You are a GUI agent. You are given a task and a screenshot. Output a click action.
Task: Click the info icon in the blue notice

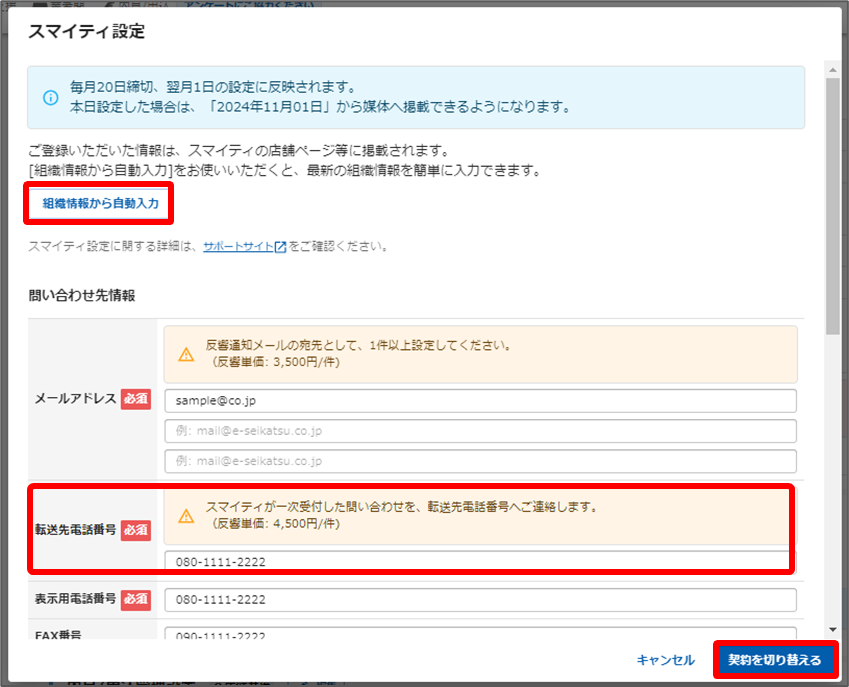(51, 97)
